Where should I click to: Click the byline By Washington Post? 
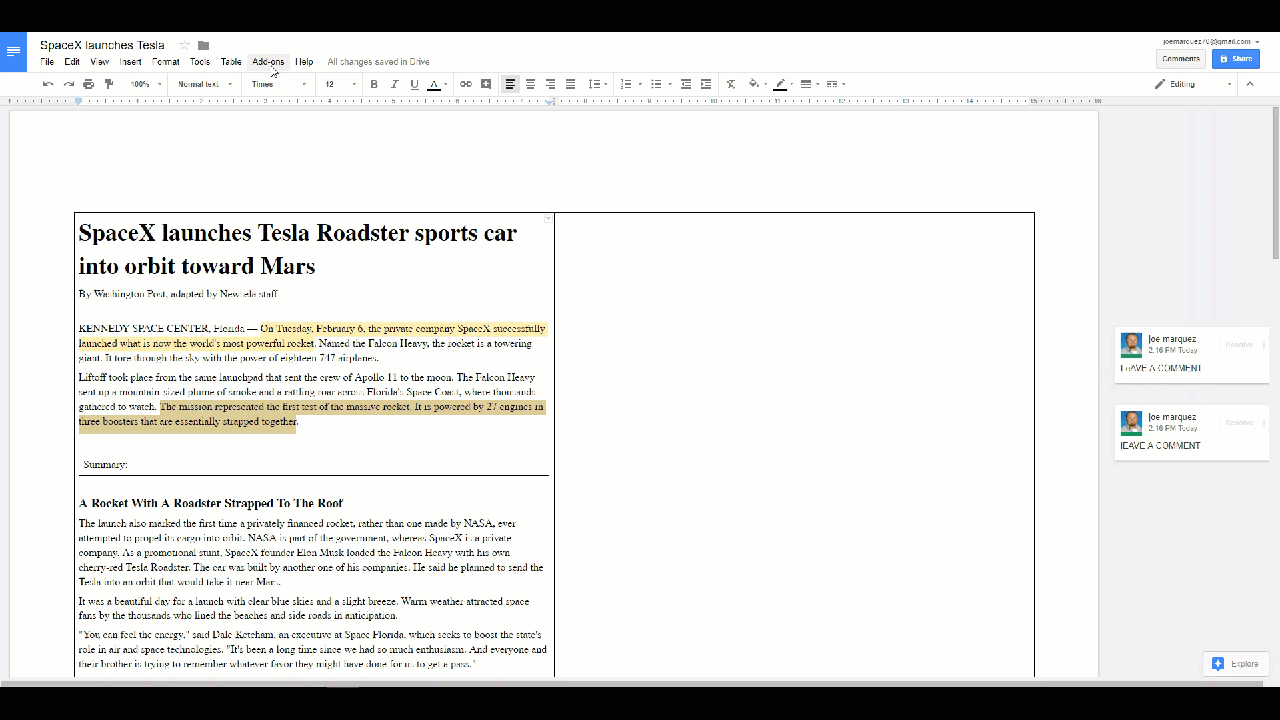coord(178,294)
